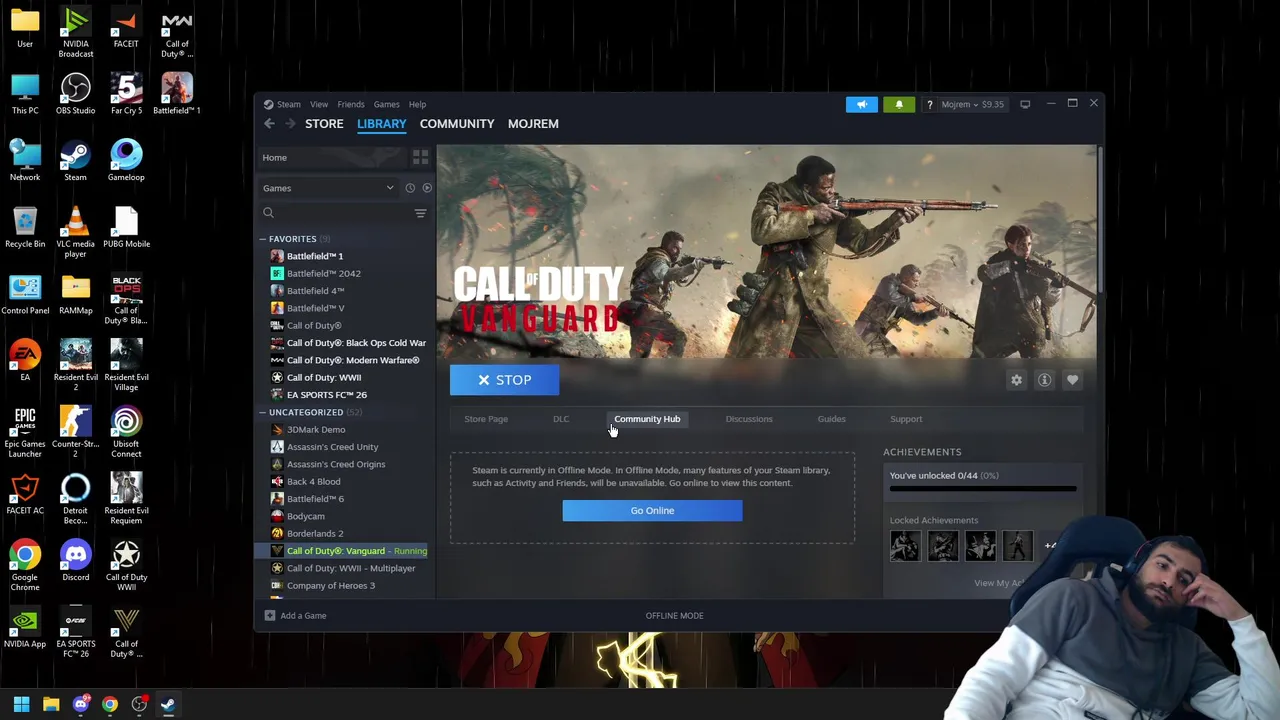The height and width of the screenshot is (720, 1280).
Task: Open the DLC link
Action: pos(561,419)
